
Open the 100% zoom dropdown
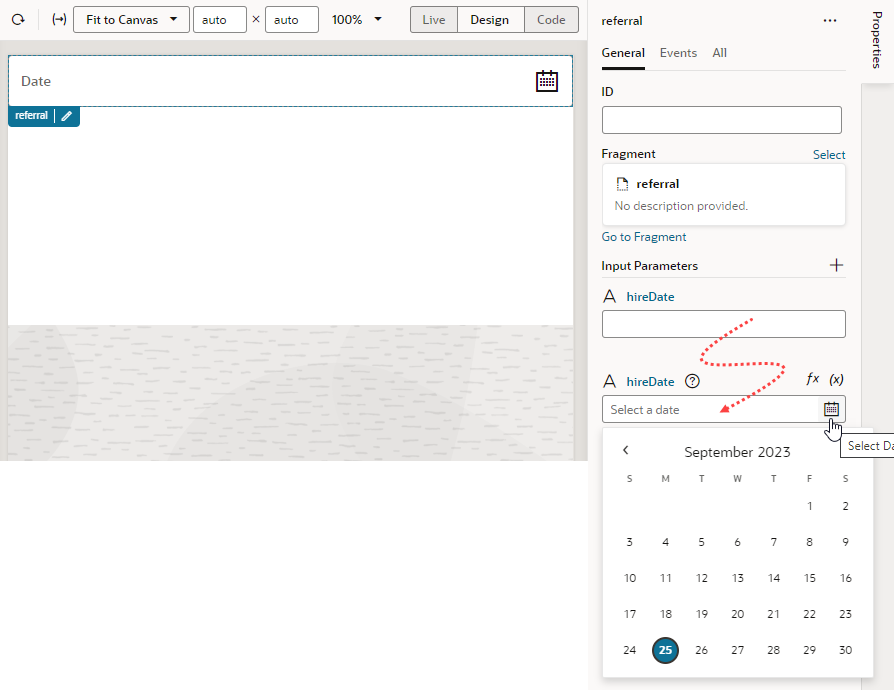click(x=356, y=19)
